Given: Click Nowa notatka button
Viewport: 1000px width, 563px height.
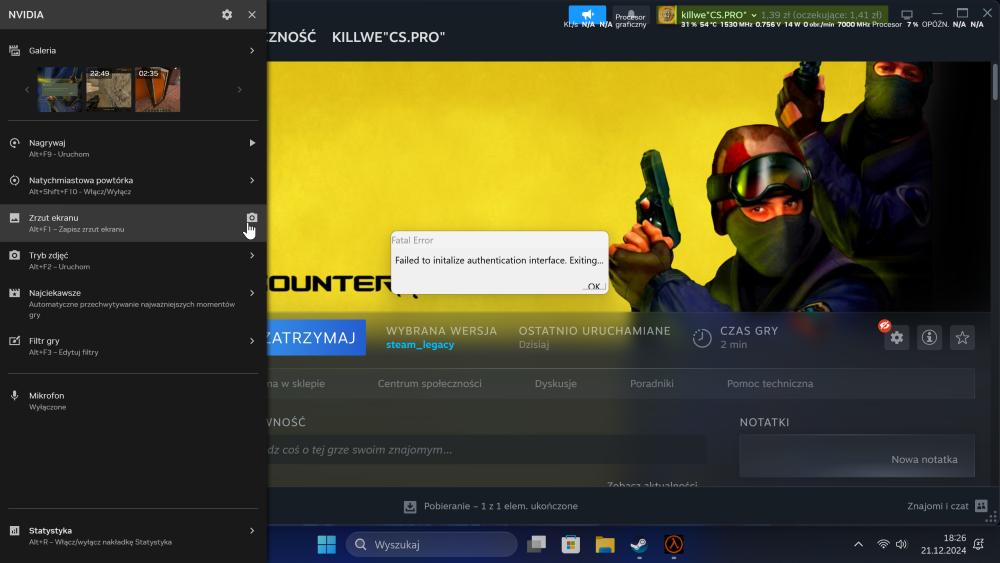Looking at the screenshot, I should [x=924, y=459].
